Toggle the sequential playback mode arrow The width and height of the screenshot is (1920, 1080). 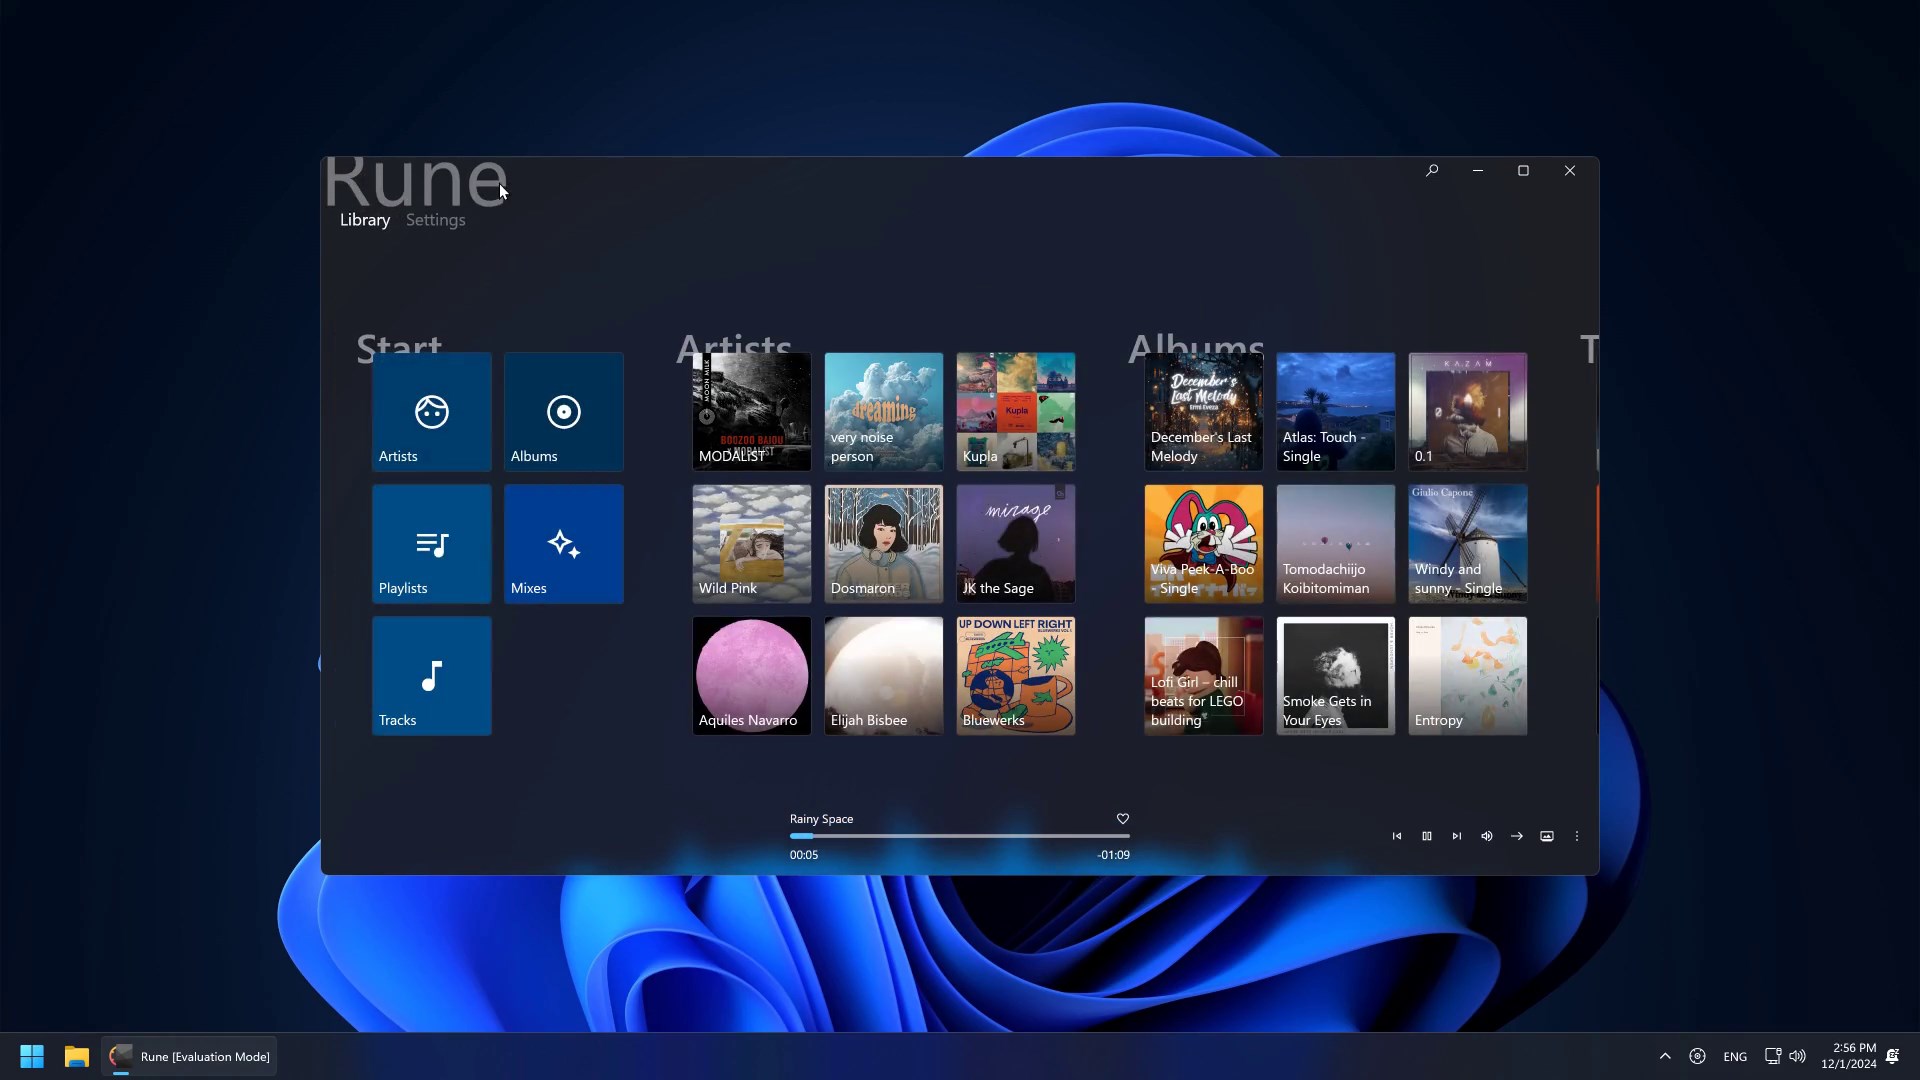click(1517, 836)
